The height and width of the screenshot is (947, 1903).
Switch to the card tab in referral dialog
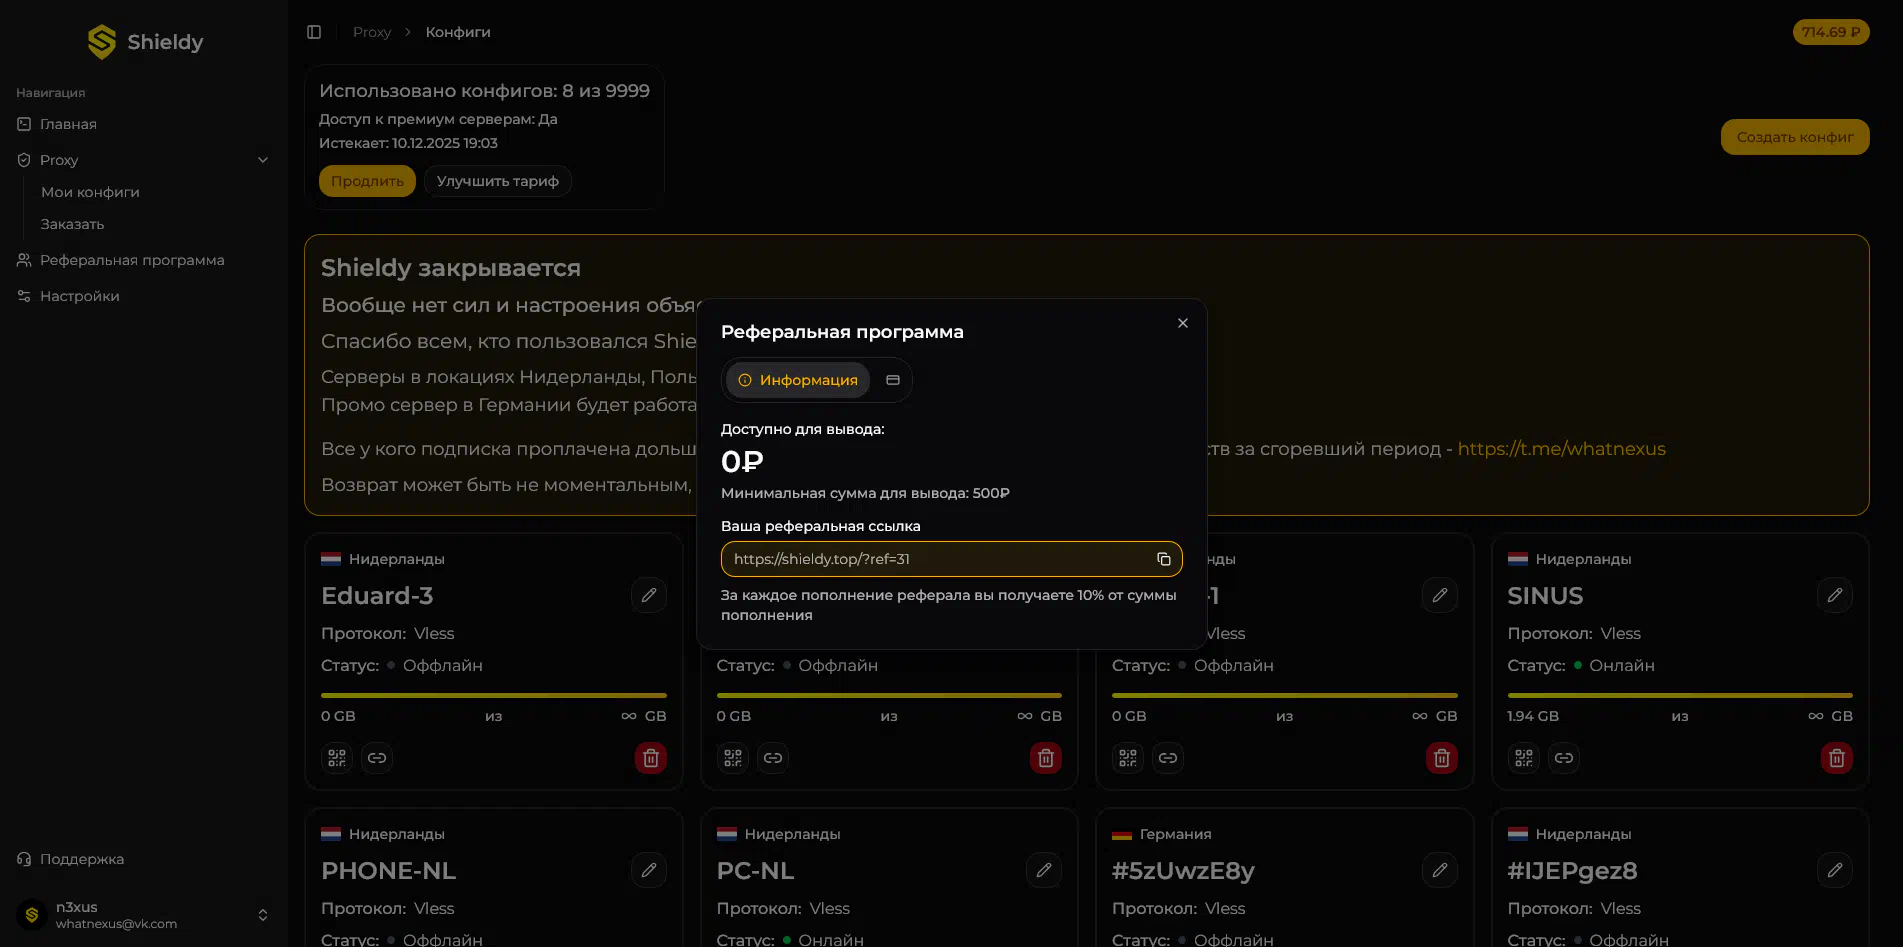893,380
